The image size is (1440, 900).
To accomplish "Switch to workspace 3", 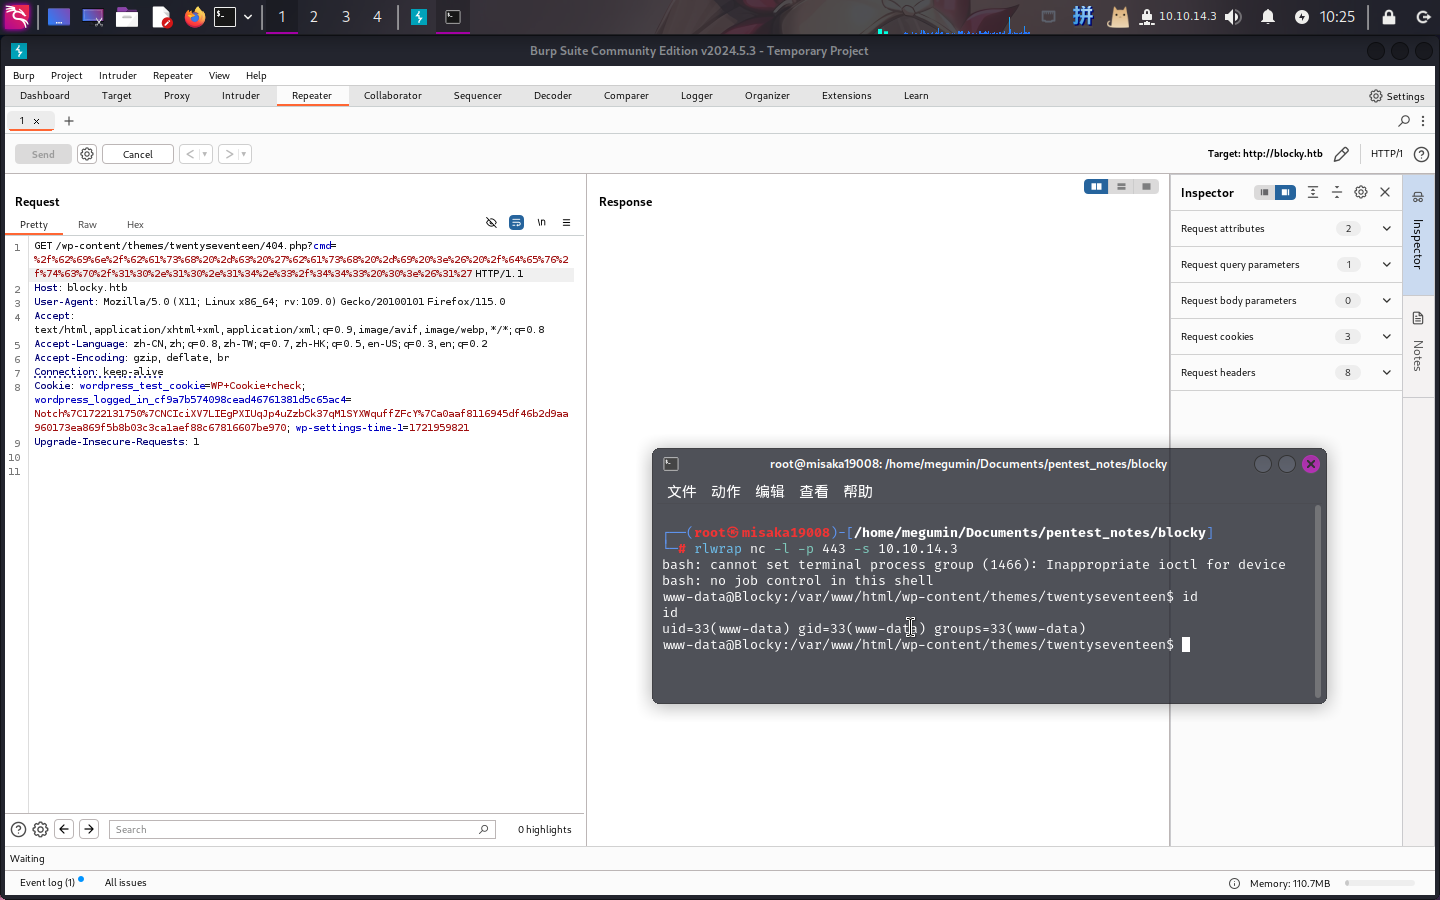I will [346, 16].
